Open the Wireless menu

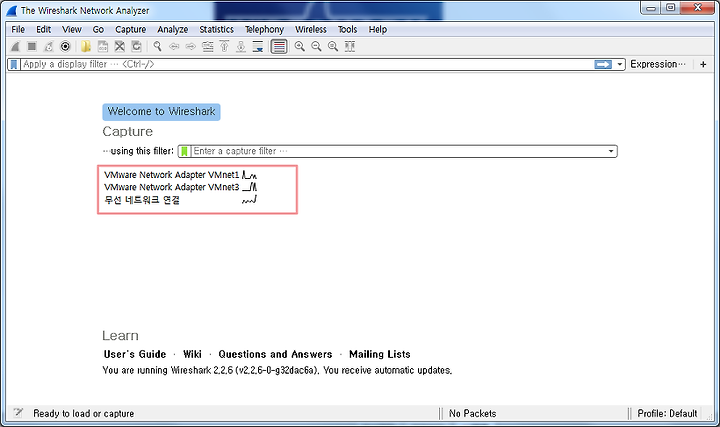click(x=311, y=29)
